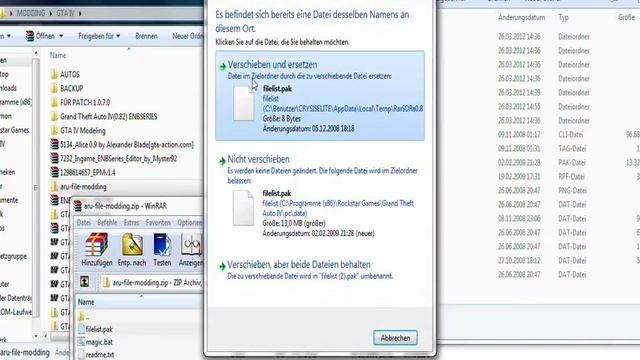
Task: Click WinRAR Testen icon
Action: 162,249
